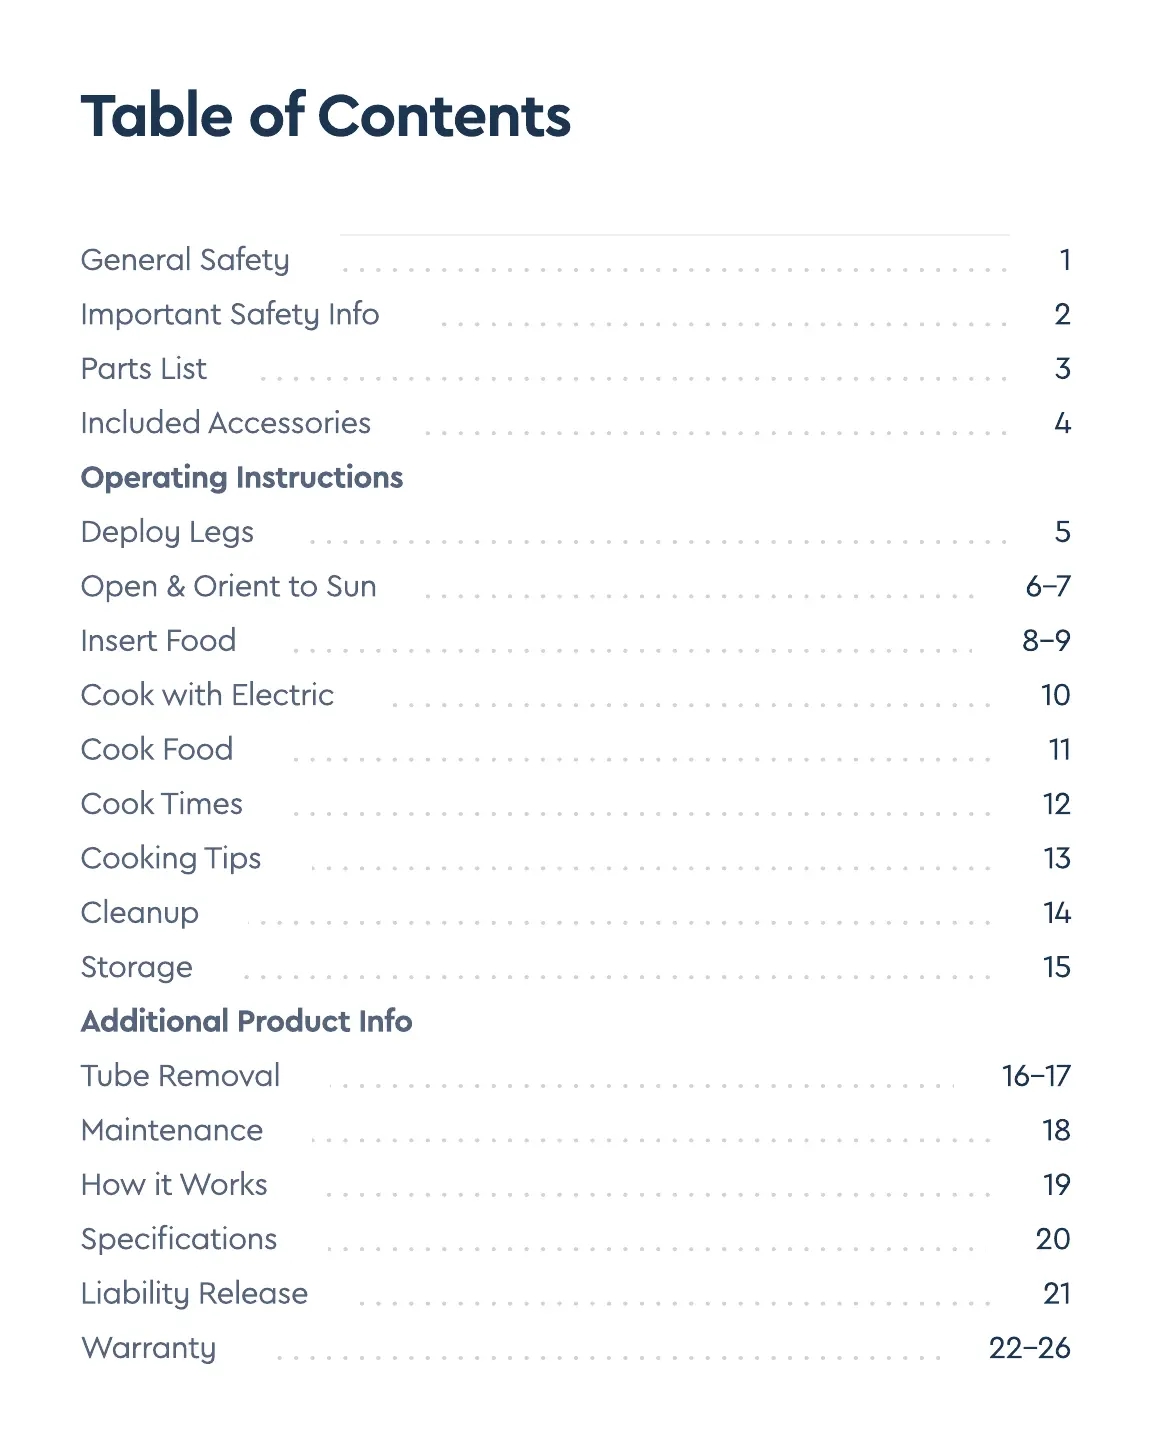
Task: Click the Additional Product Info heading
Action: click(246, 1021)
